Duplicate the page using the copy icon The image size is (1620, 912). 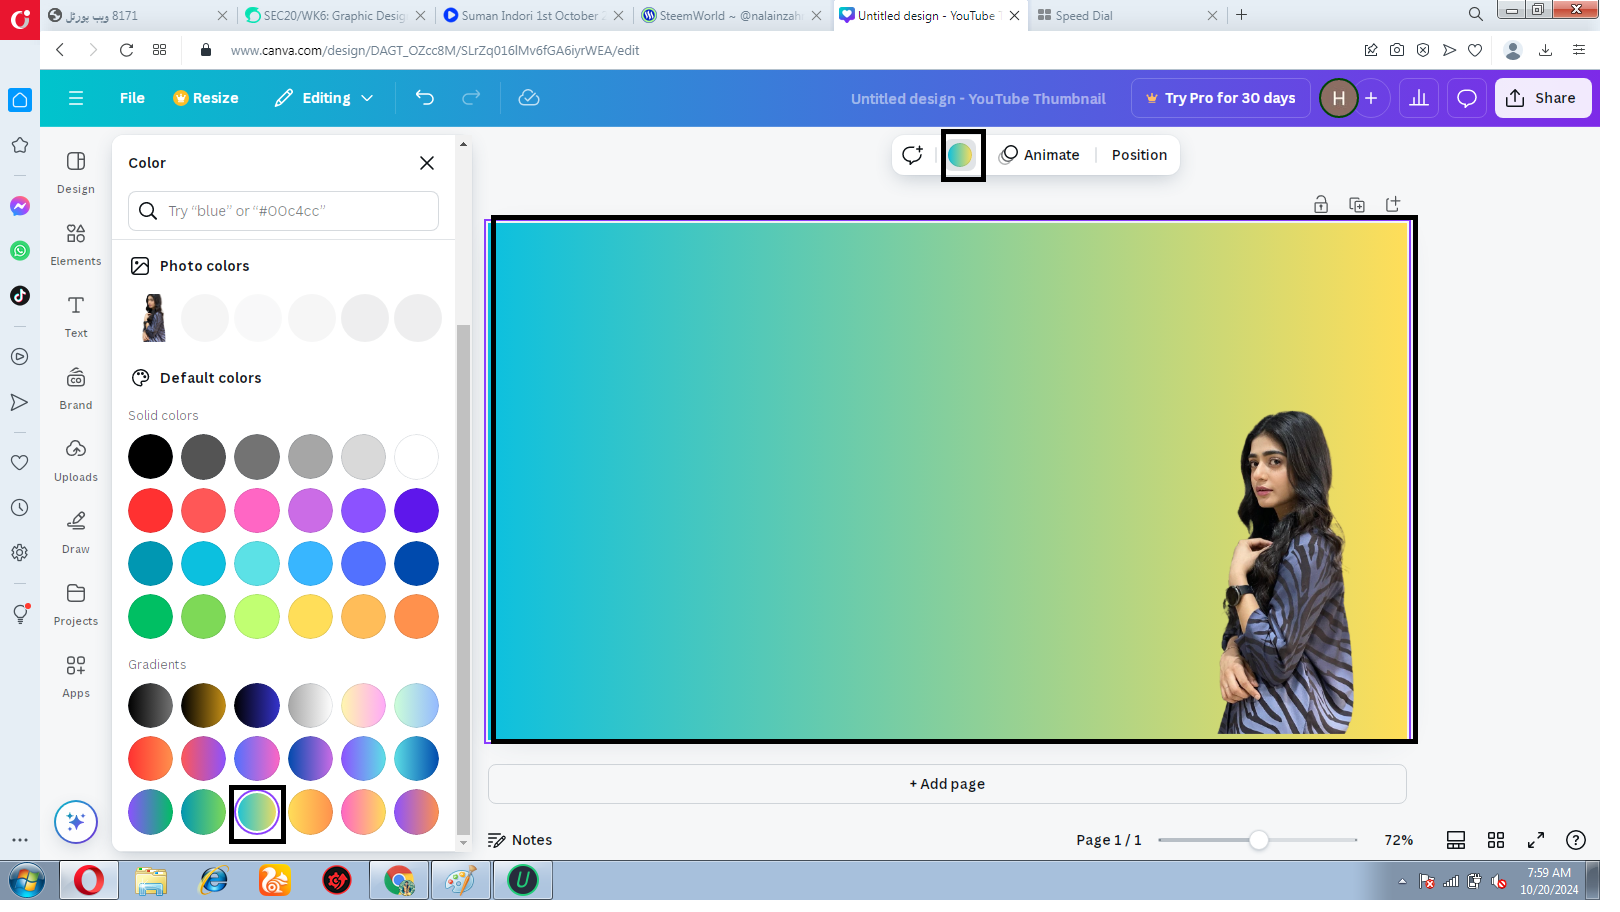pos(1357,204)
